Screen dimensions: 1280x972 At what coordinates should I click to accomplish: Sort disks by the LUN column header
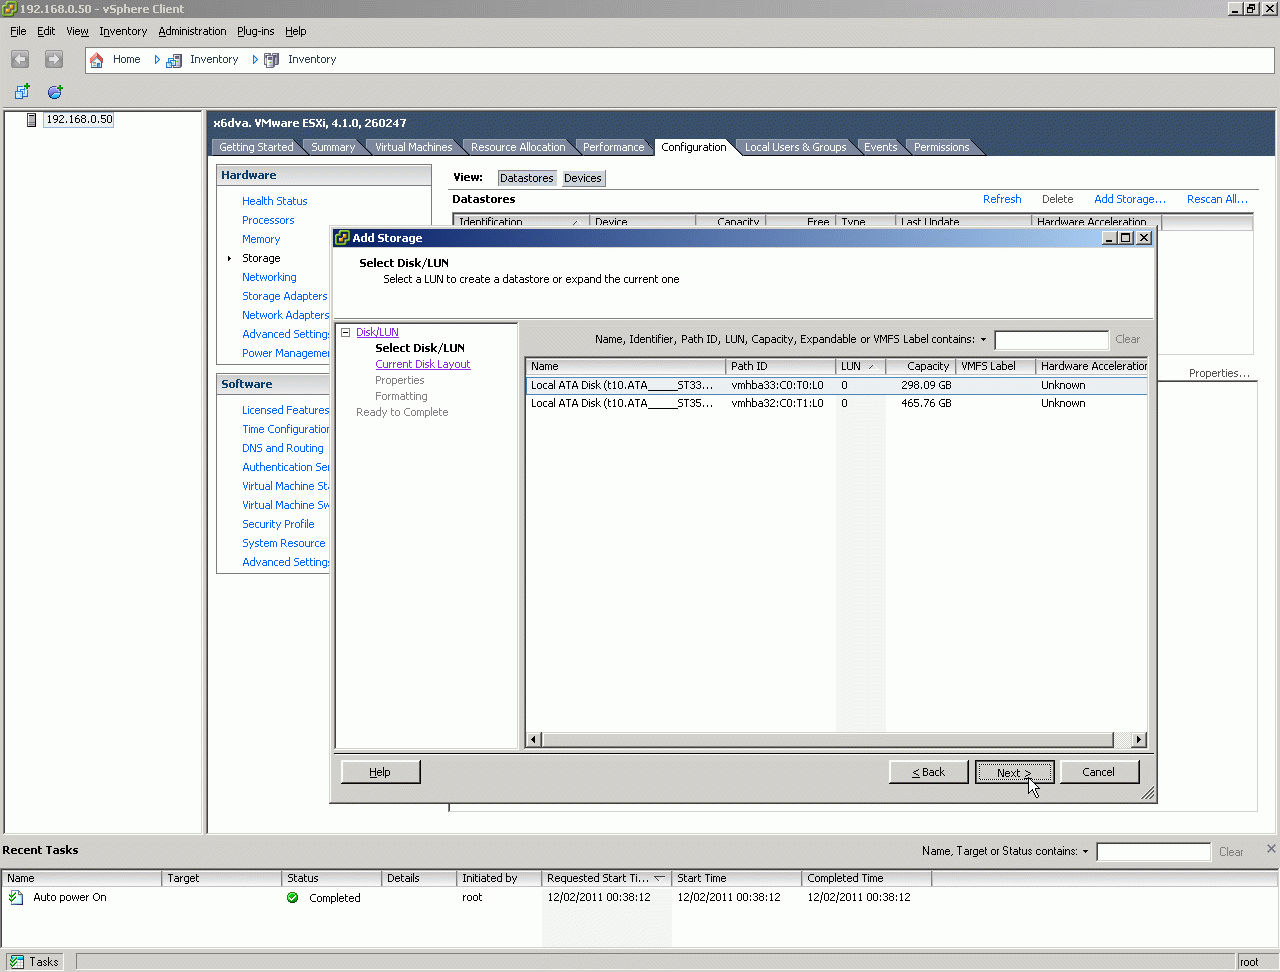[861, 367]
